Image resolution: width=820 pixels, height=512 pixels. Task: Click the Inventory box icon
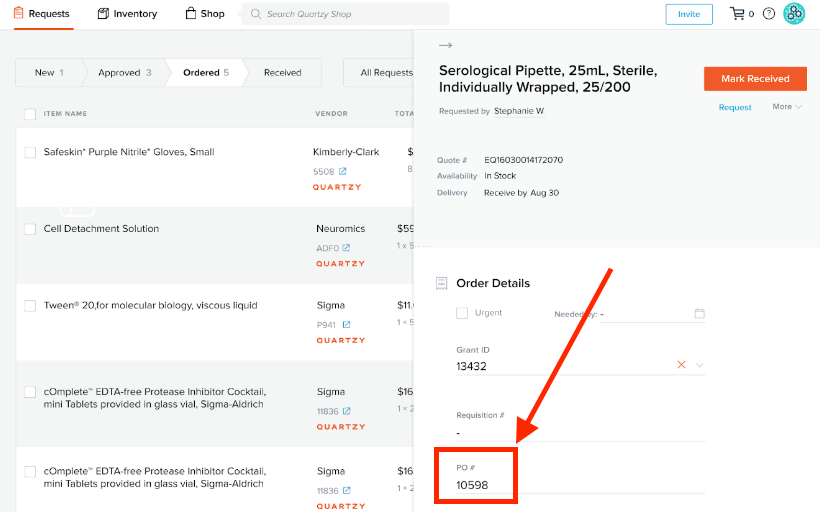click(103, 14)
